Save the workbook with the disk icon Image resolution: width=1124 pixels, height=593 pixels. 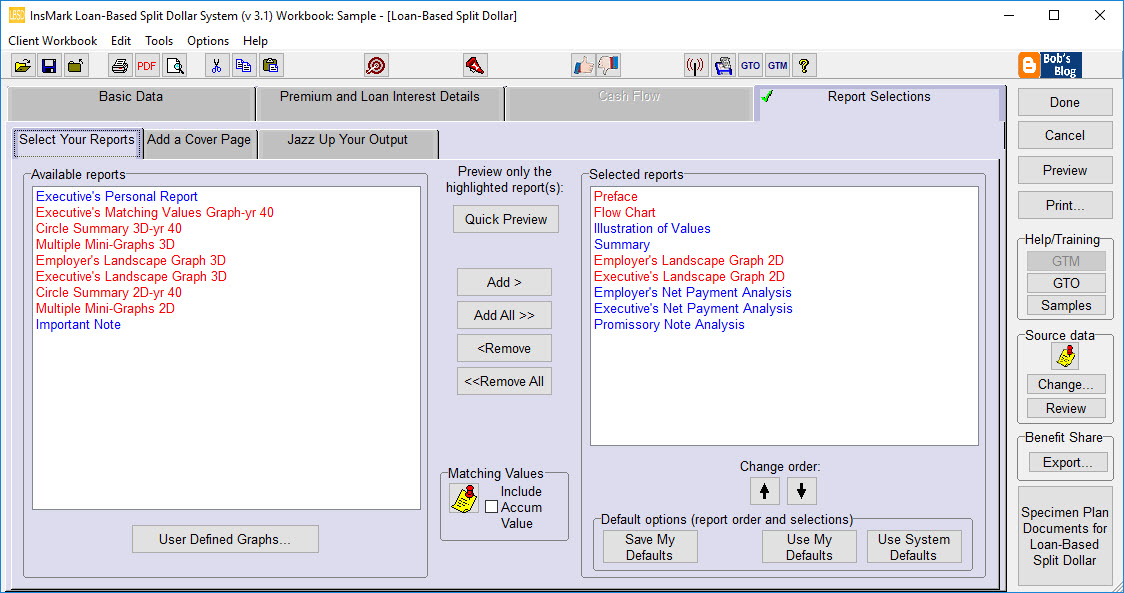point(49,64)
